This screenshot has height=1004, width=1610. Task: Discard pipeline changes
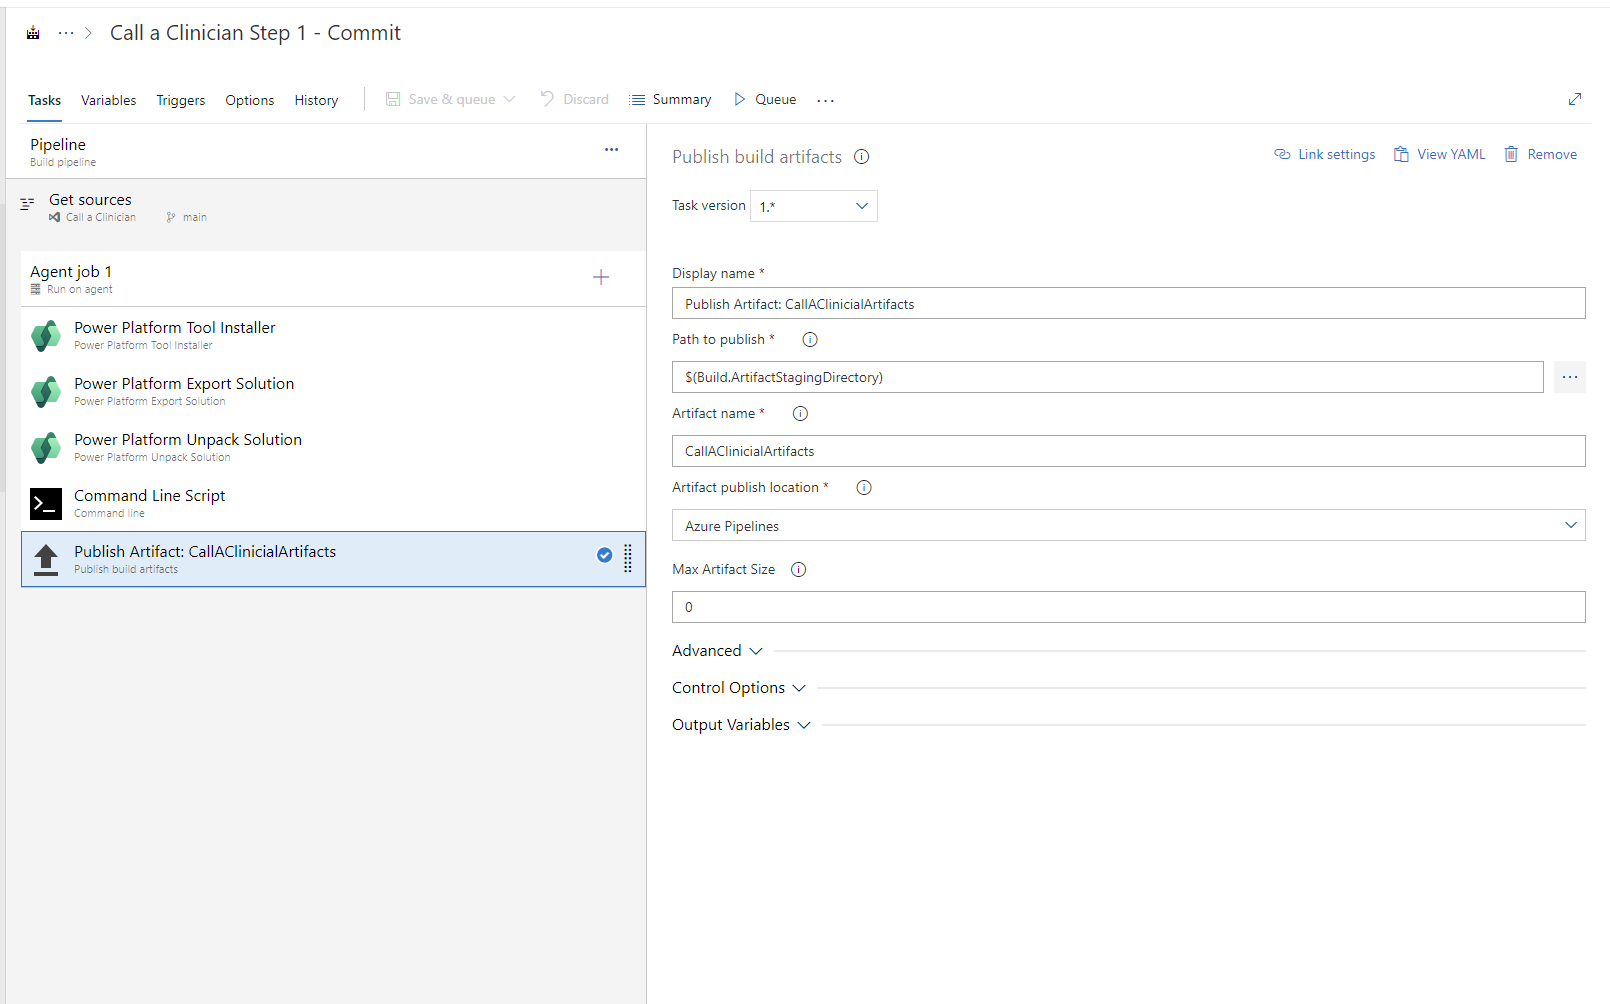(575, 99)
